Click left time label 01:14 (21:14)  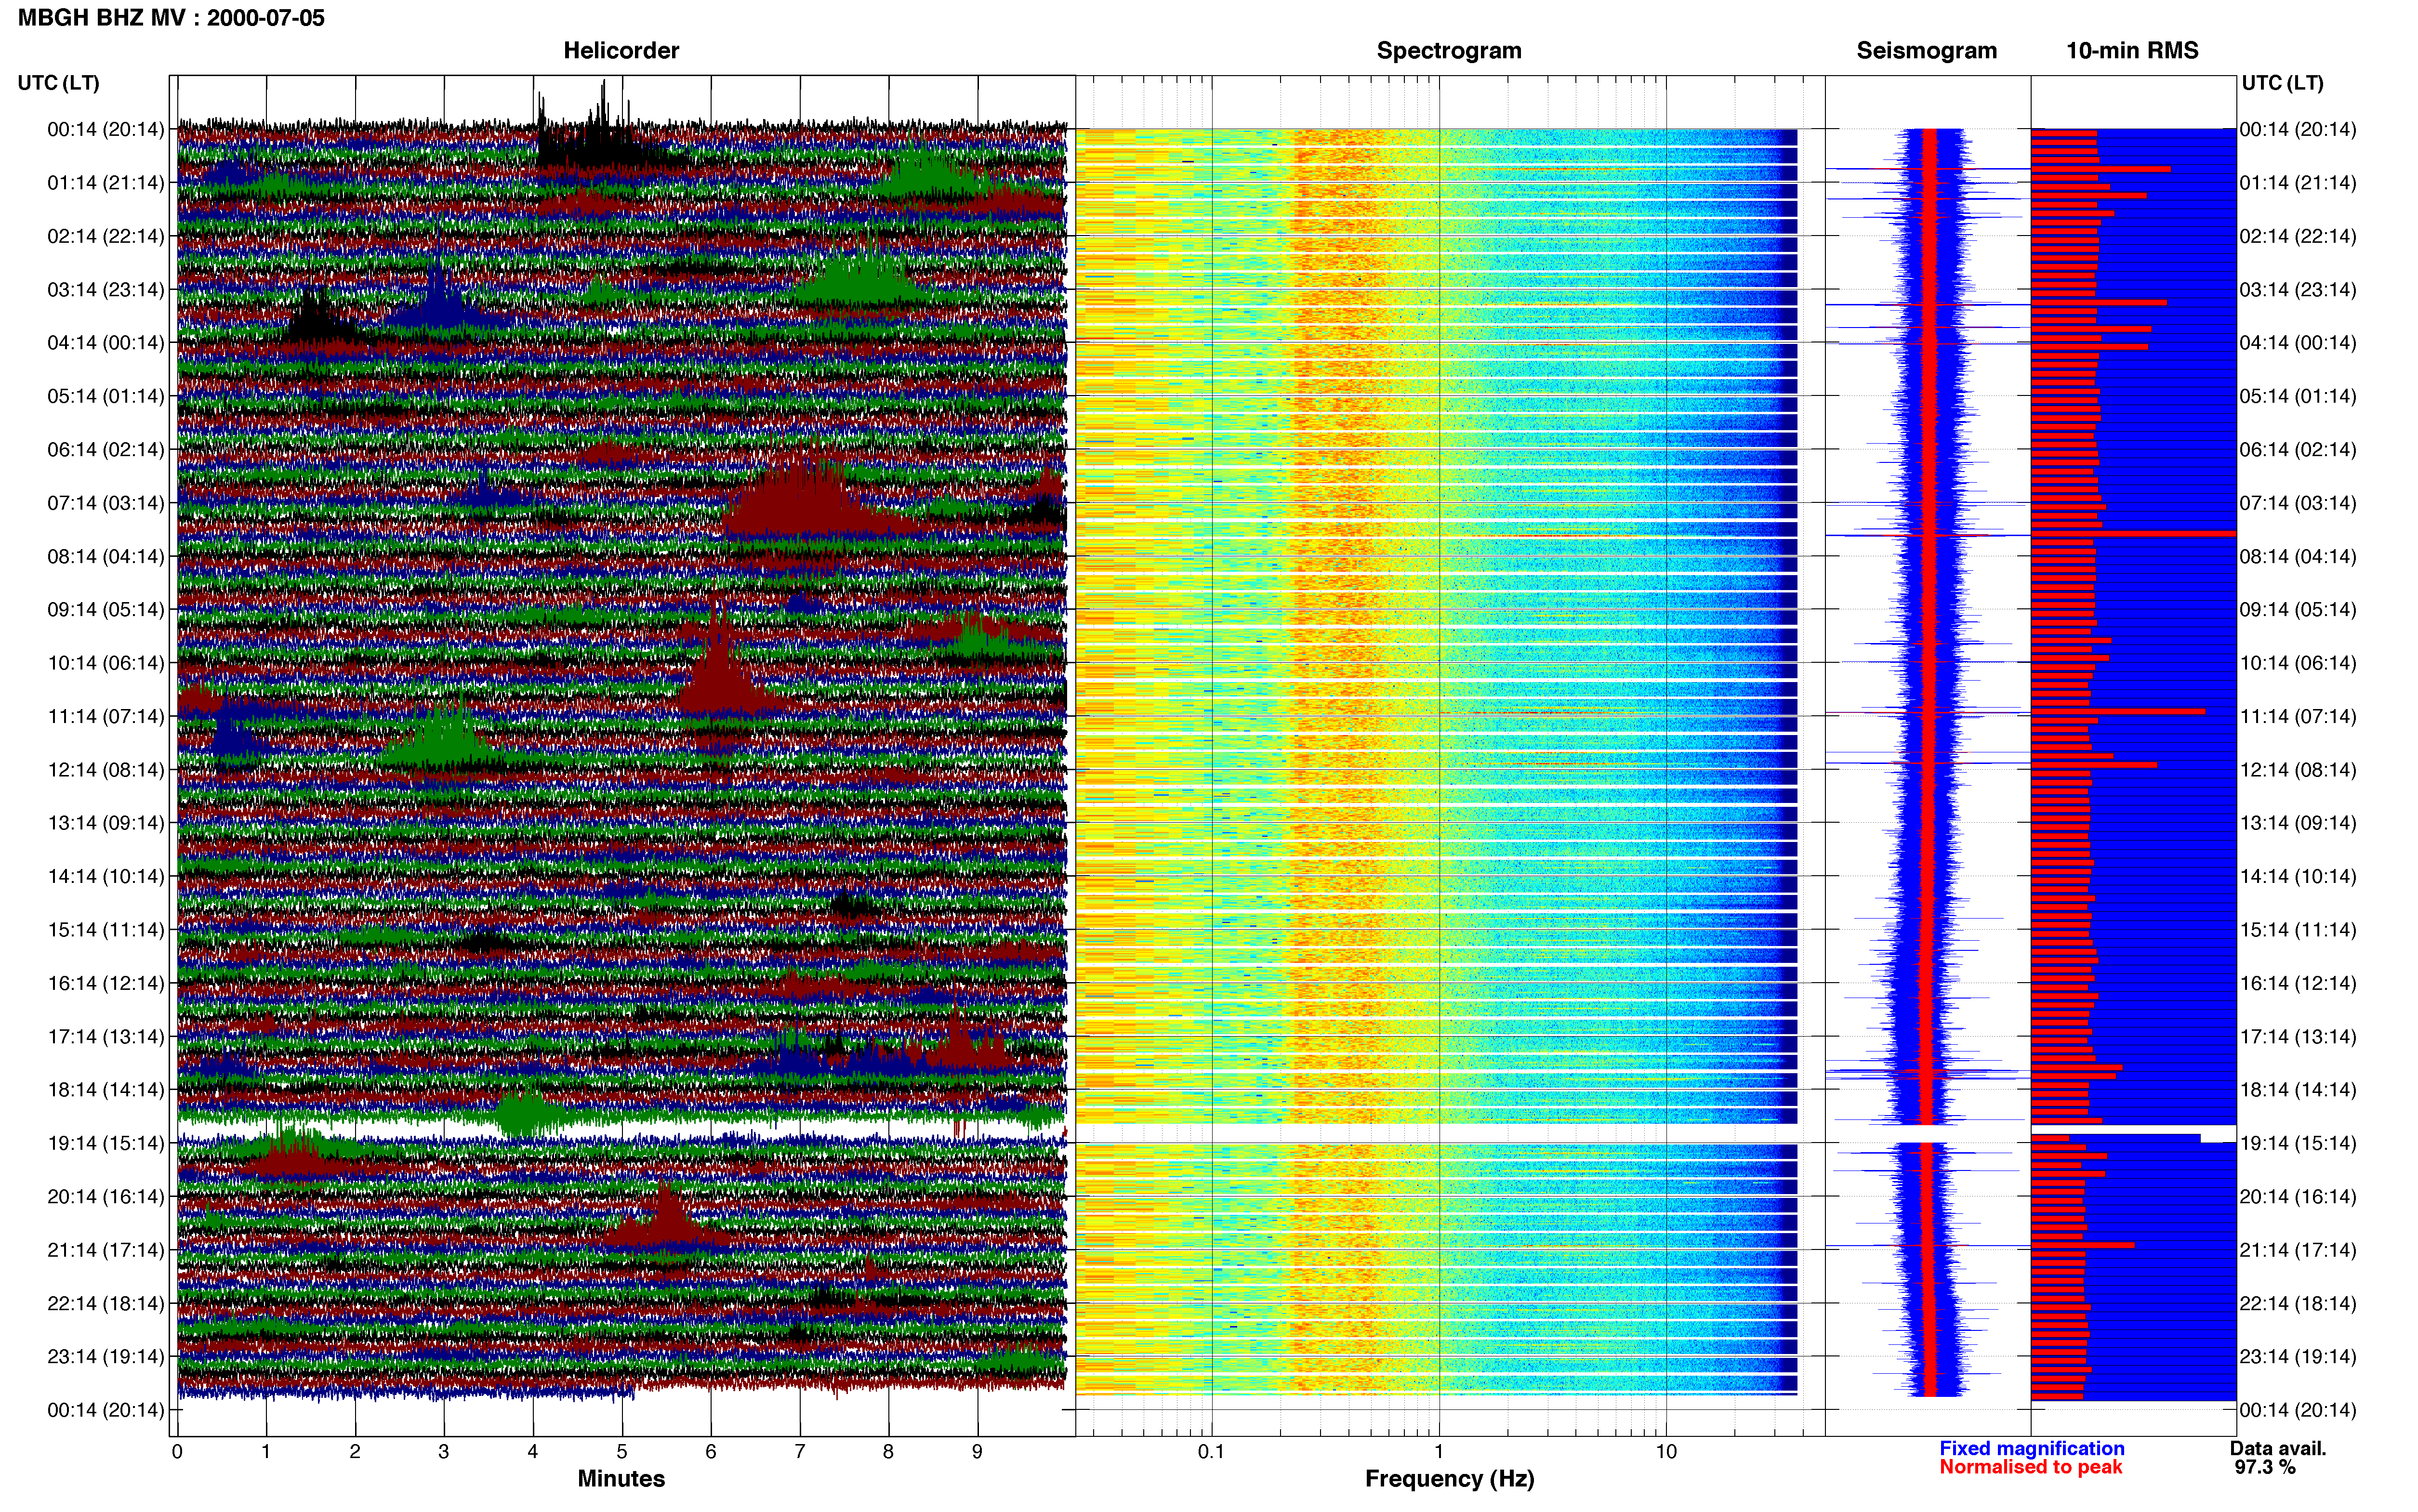pos(106,183)
